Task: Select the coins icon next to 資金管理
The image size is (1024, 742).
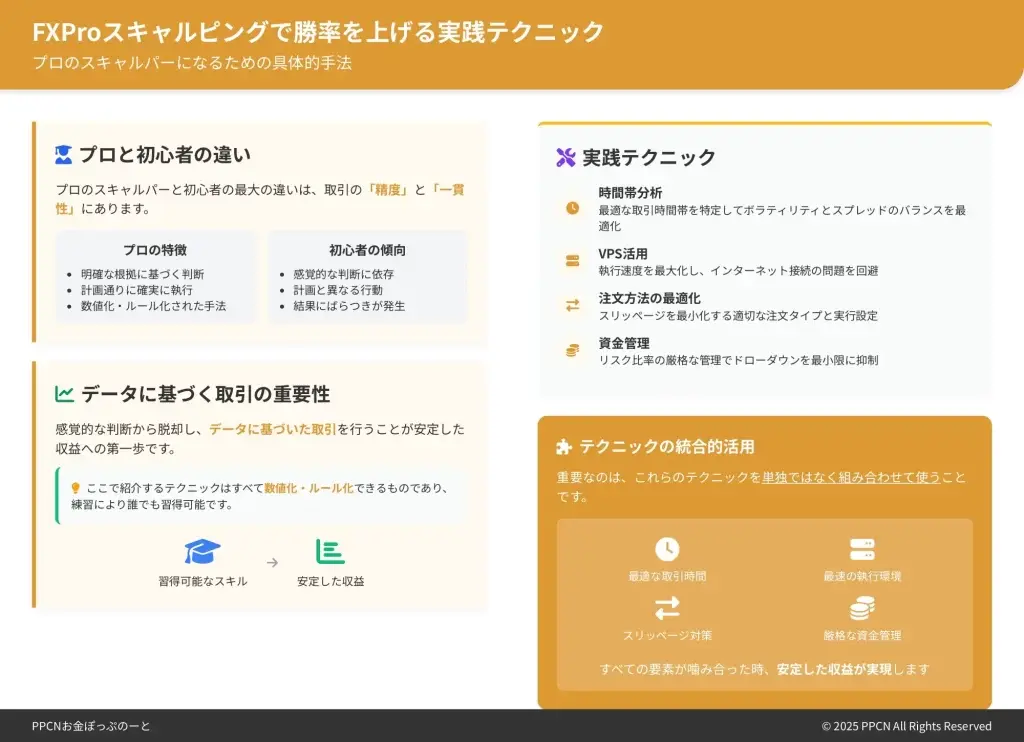Action: tap(572, 350)
